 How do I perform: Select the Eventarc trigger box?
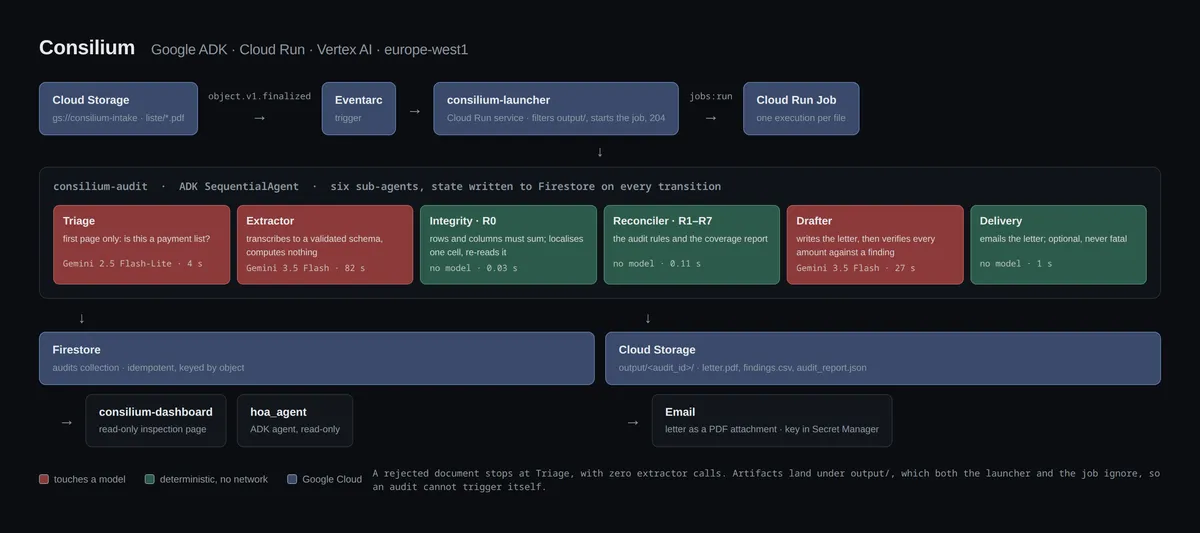tap(359, 109)
